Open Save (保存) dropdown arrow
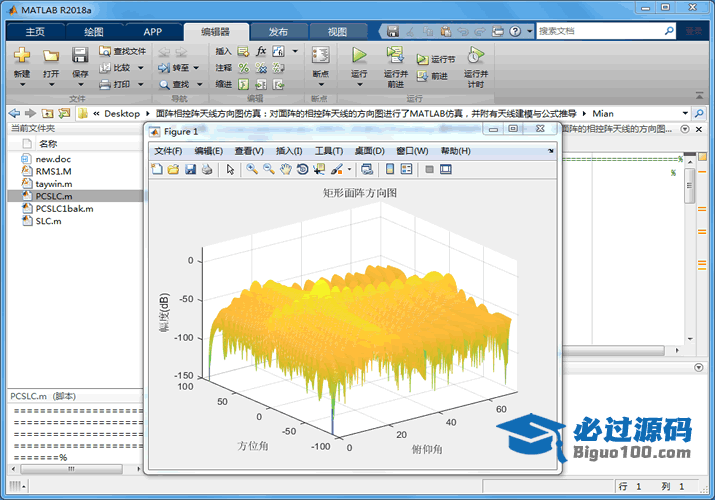715x500 pixels. [x=80, y=85]
